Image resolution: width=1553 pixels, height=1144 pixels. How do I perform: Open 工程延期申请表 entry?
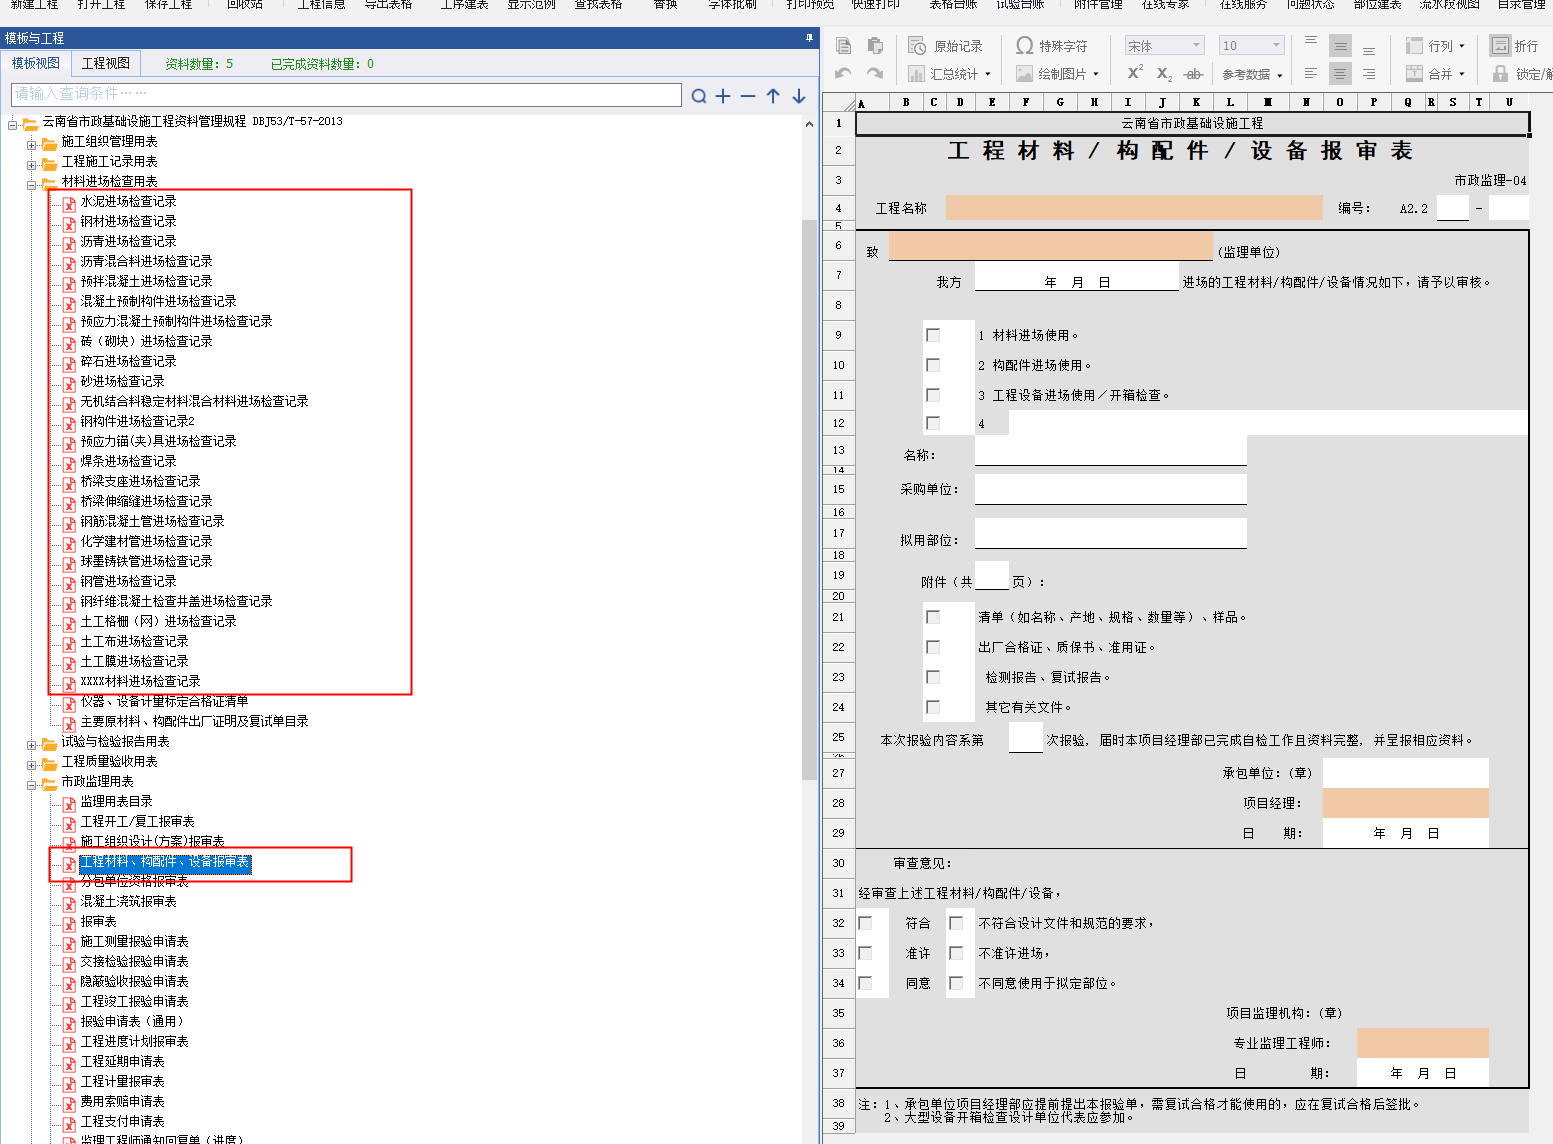122,1062
